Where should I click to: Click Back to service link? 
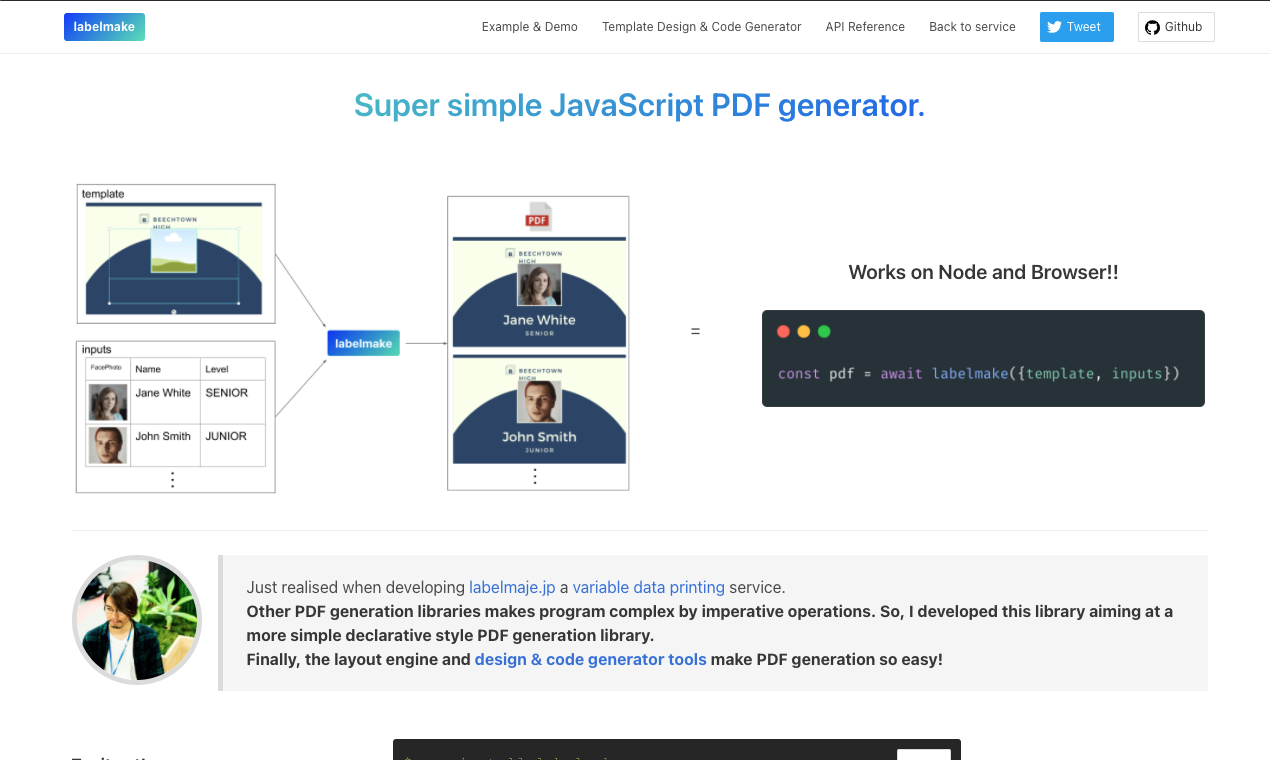[972, 27]
